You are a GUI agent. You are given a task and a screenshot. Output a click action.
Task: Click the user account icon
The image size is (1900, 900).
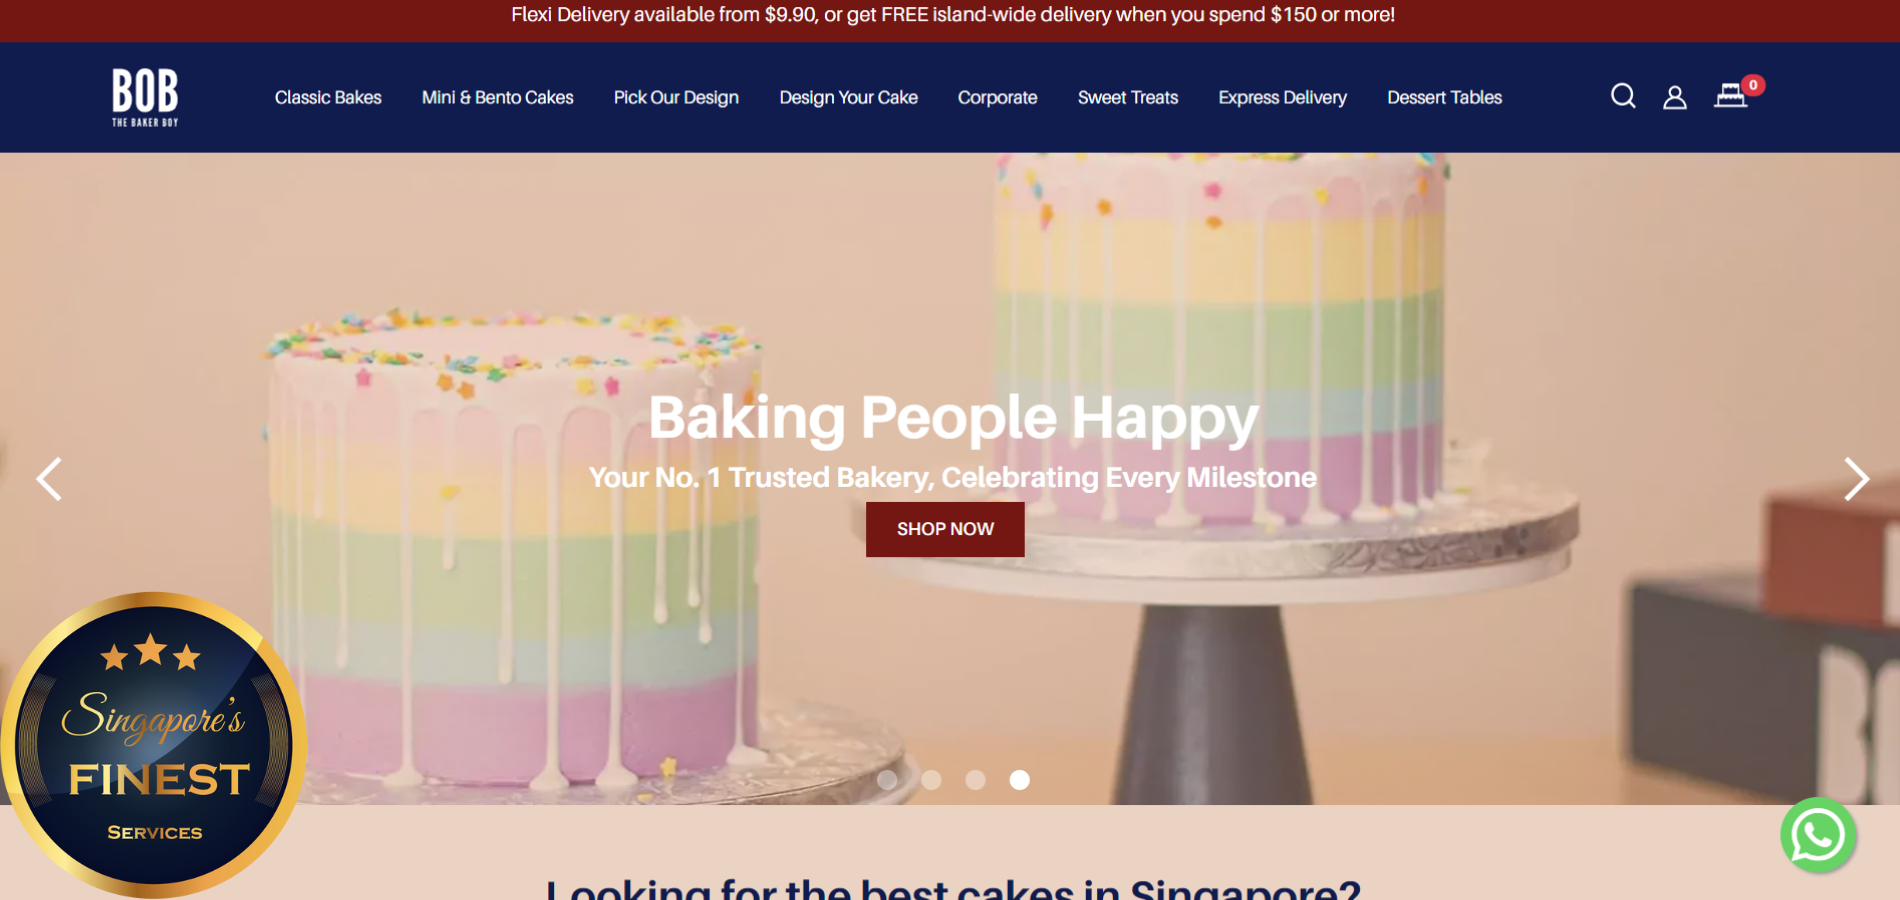(1675, 97)
